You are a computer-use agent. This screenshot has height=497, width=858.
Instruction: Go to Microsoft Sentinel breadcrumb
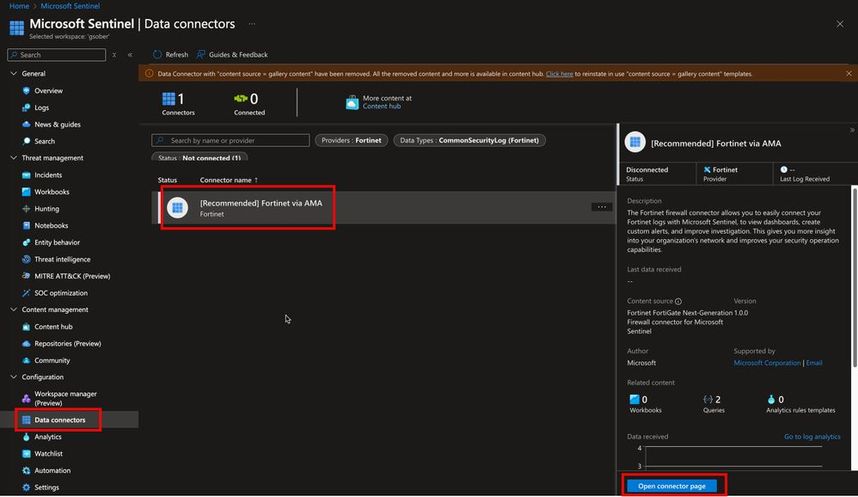pos(70,6)
